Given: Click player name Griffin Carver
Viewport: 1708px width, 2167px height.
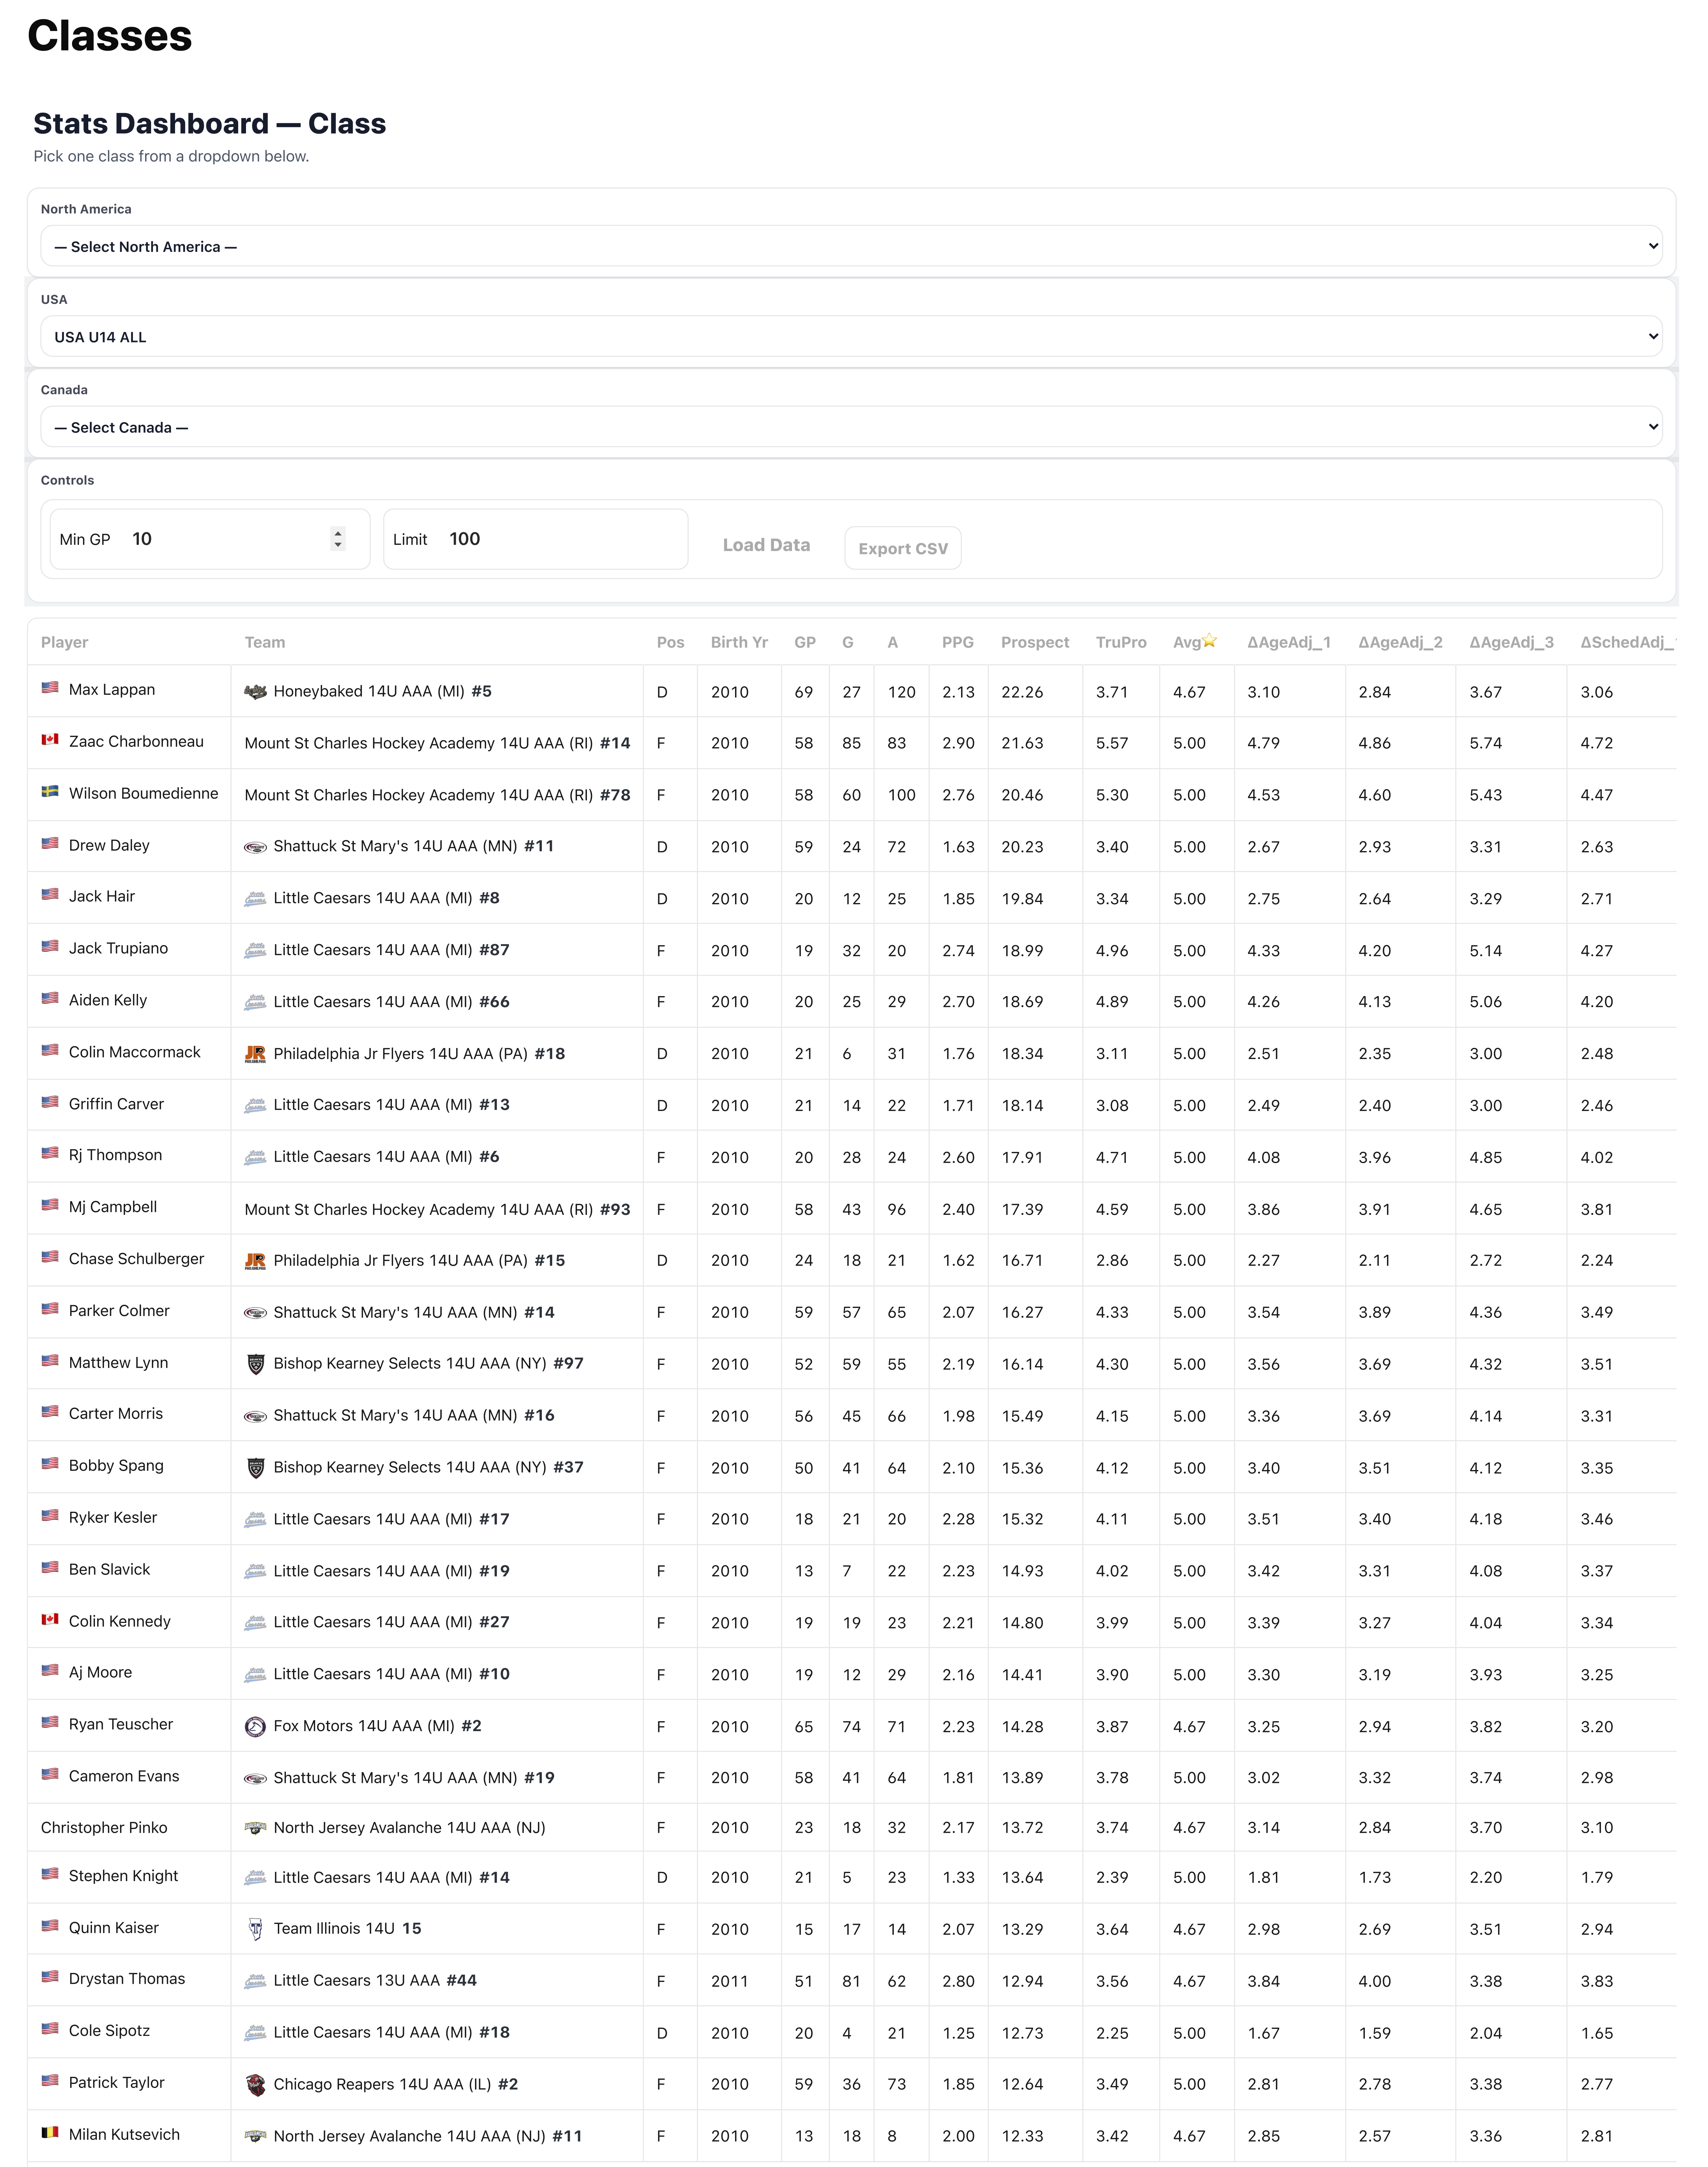Looking at the screenshot, I should point(116,1104).
